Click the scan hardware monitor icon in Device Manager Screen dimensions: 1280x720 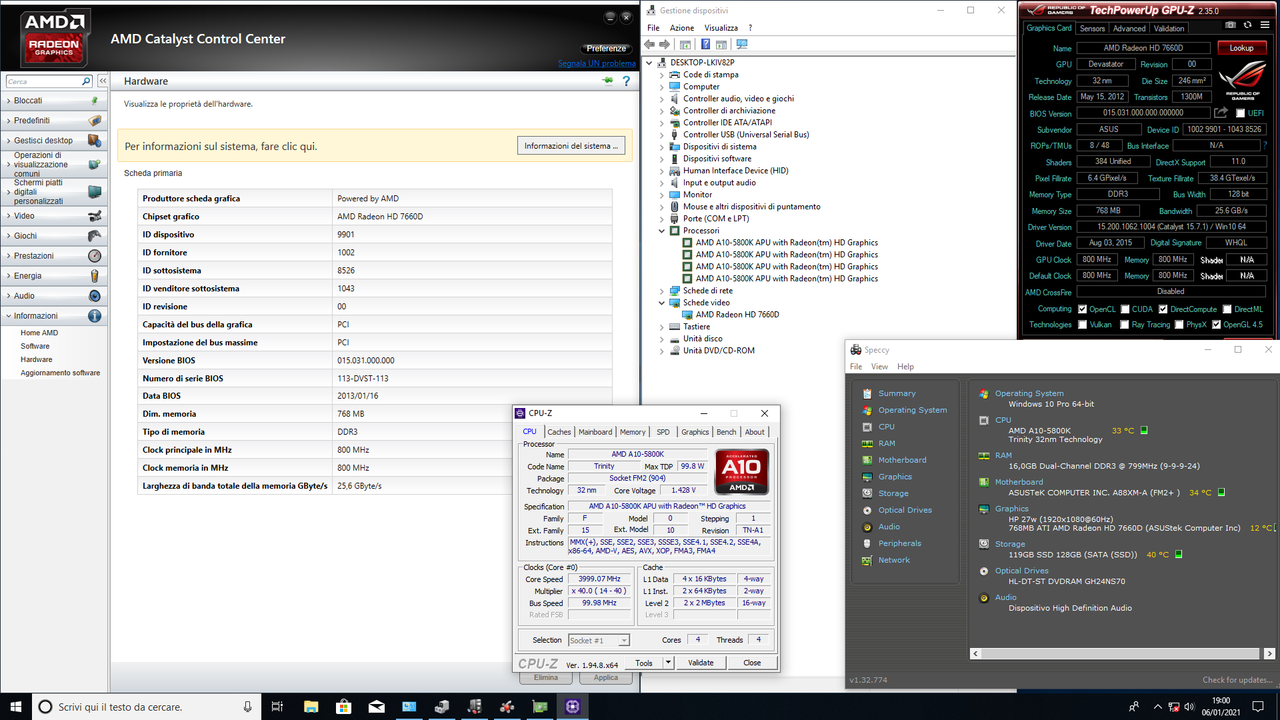[x=741, y=45]
